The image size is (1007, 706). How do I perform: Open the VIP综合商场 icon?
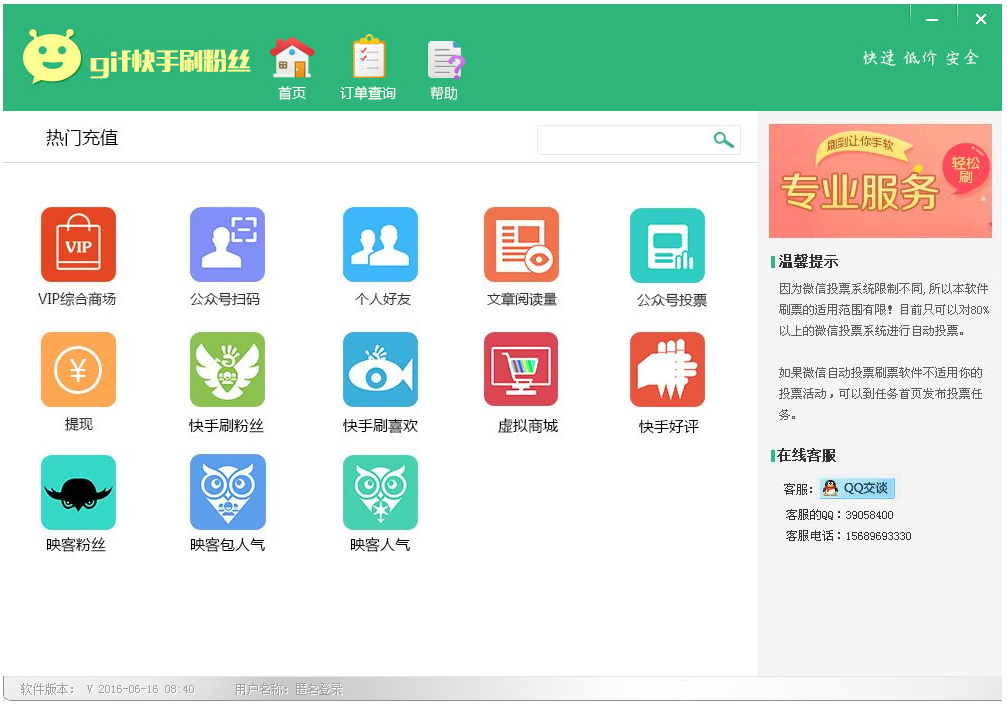click(78, 245)
